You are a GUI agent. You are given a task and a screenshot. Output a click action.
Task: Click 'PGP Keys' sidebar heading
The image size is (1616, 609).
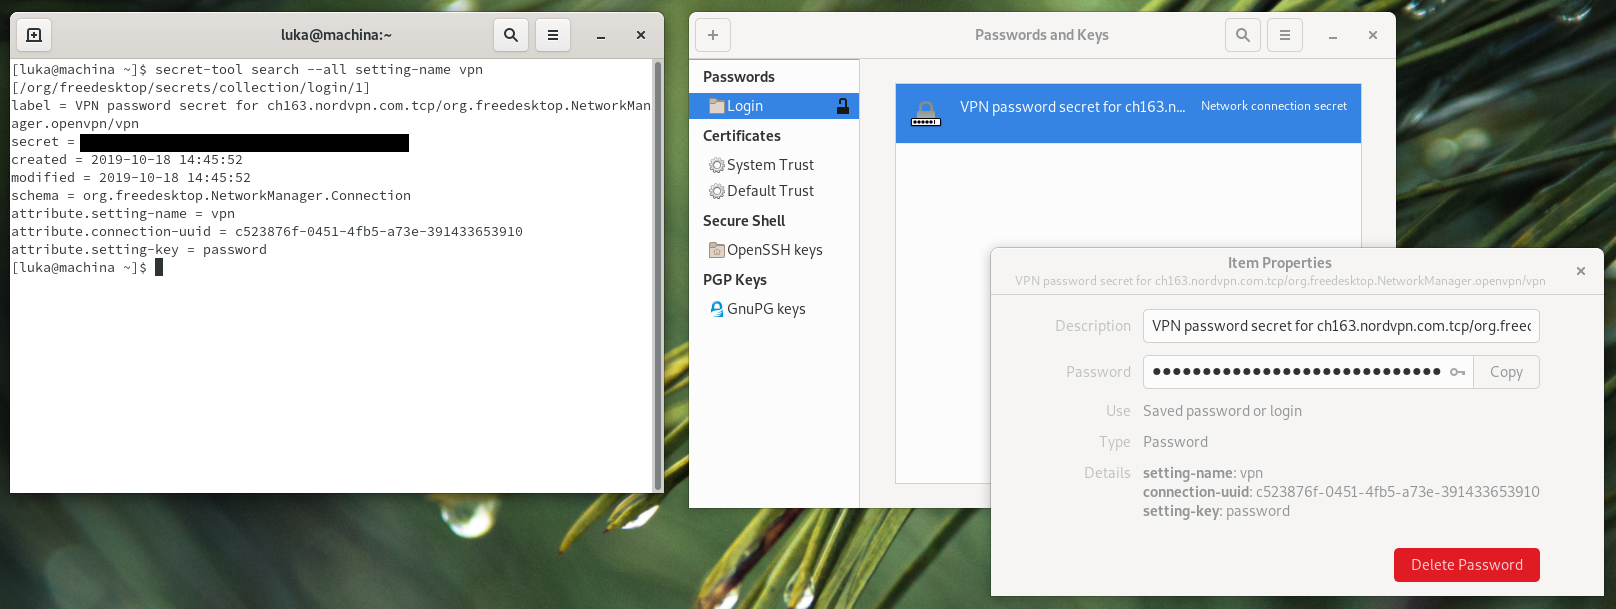click(x=735, y=280)
